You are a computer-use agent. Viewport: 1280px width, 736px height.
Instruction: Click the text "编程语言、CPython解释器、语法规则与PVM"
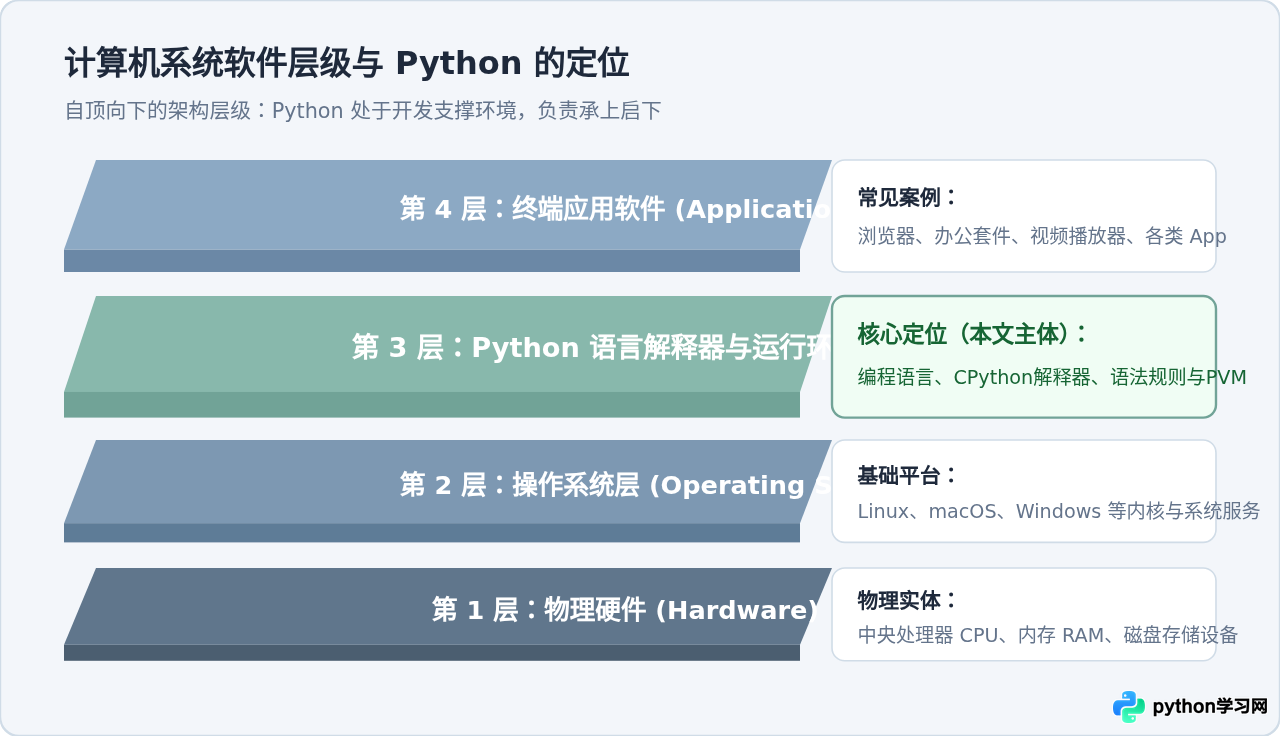click(x=1052, y=377)
